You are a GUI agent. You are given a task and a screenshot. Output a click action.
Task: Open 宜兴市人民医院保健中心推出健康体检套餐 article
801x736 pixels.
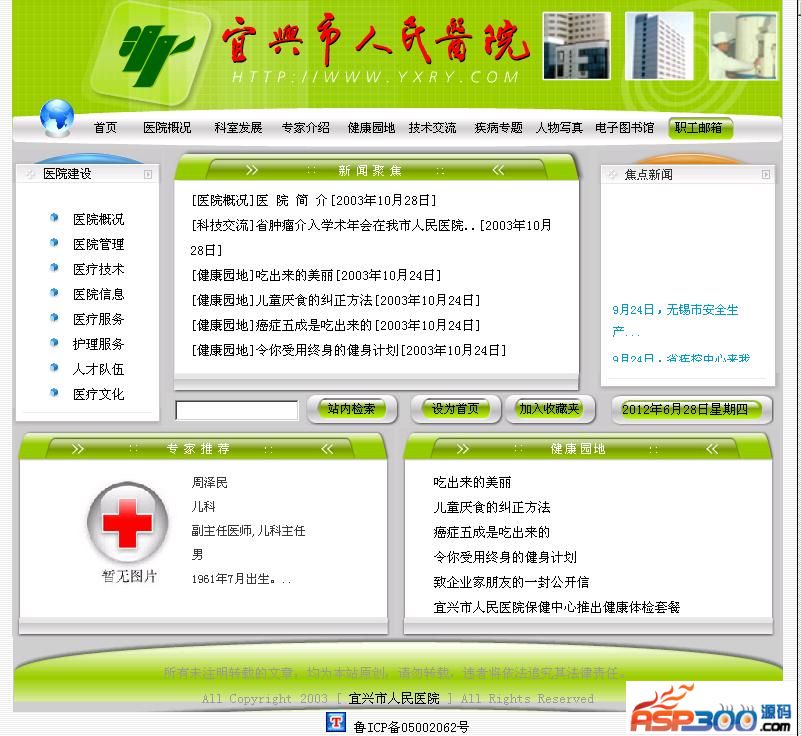556,607
